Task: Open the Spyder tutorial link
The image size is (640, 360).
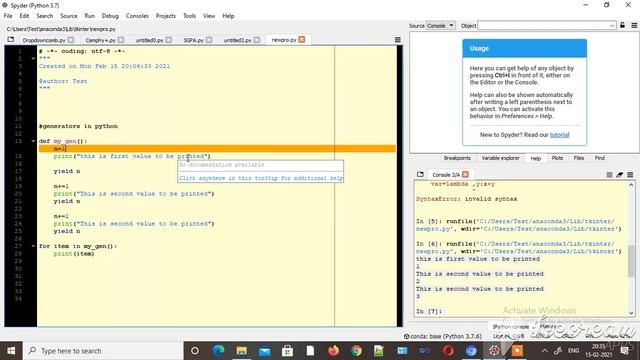Action: [x=559, y=135]
